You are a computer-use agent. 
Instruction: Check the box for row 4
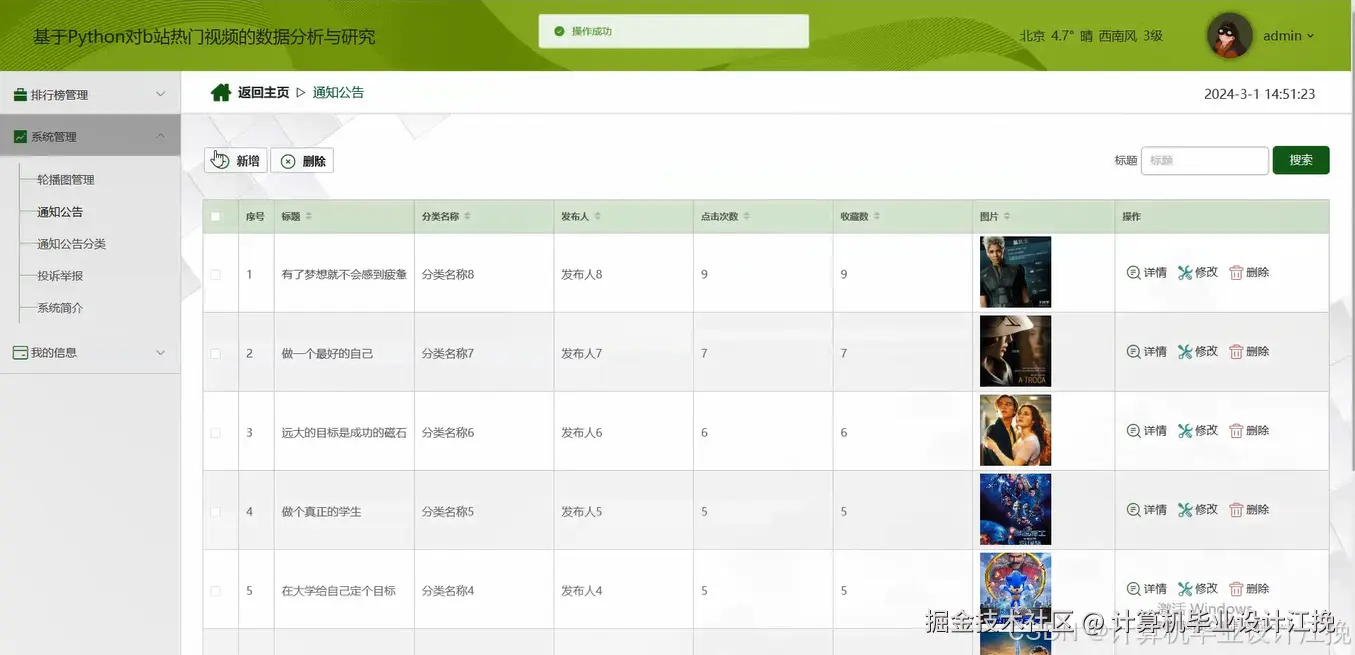click(x=215, y=512)
